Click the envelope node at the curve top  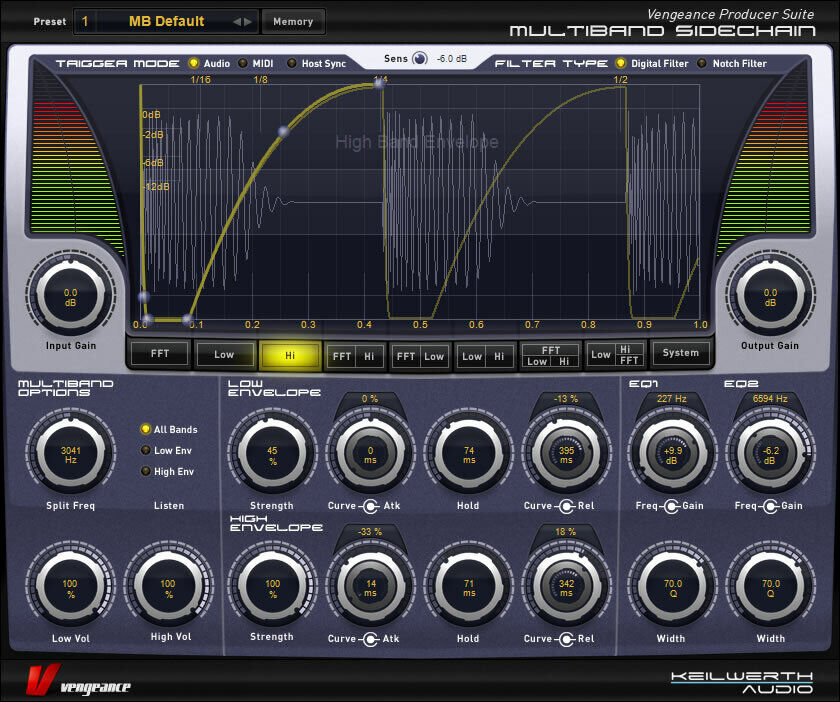tap(379, 84)
